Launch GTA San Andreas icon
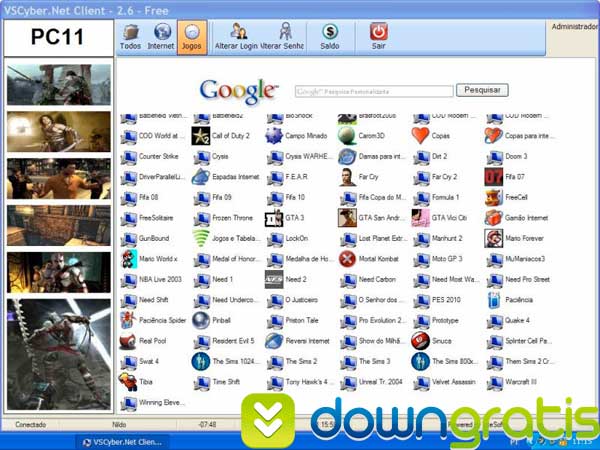600x450 pixels. (347, 218)
